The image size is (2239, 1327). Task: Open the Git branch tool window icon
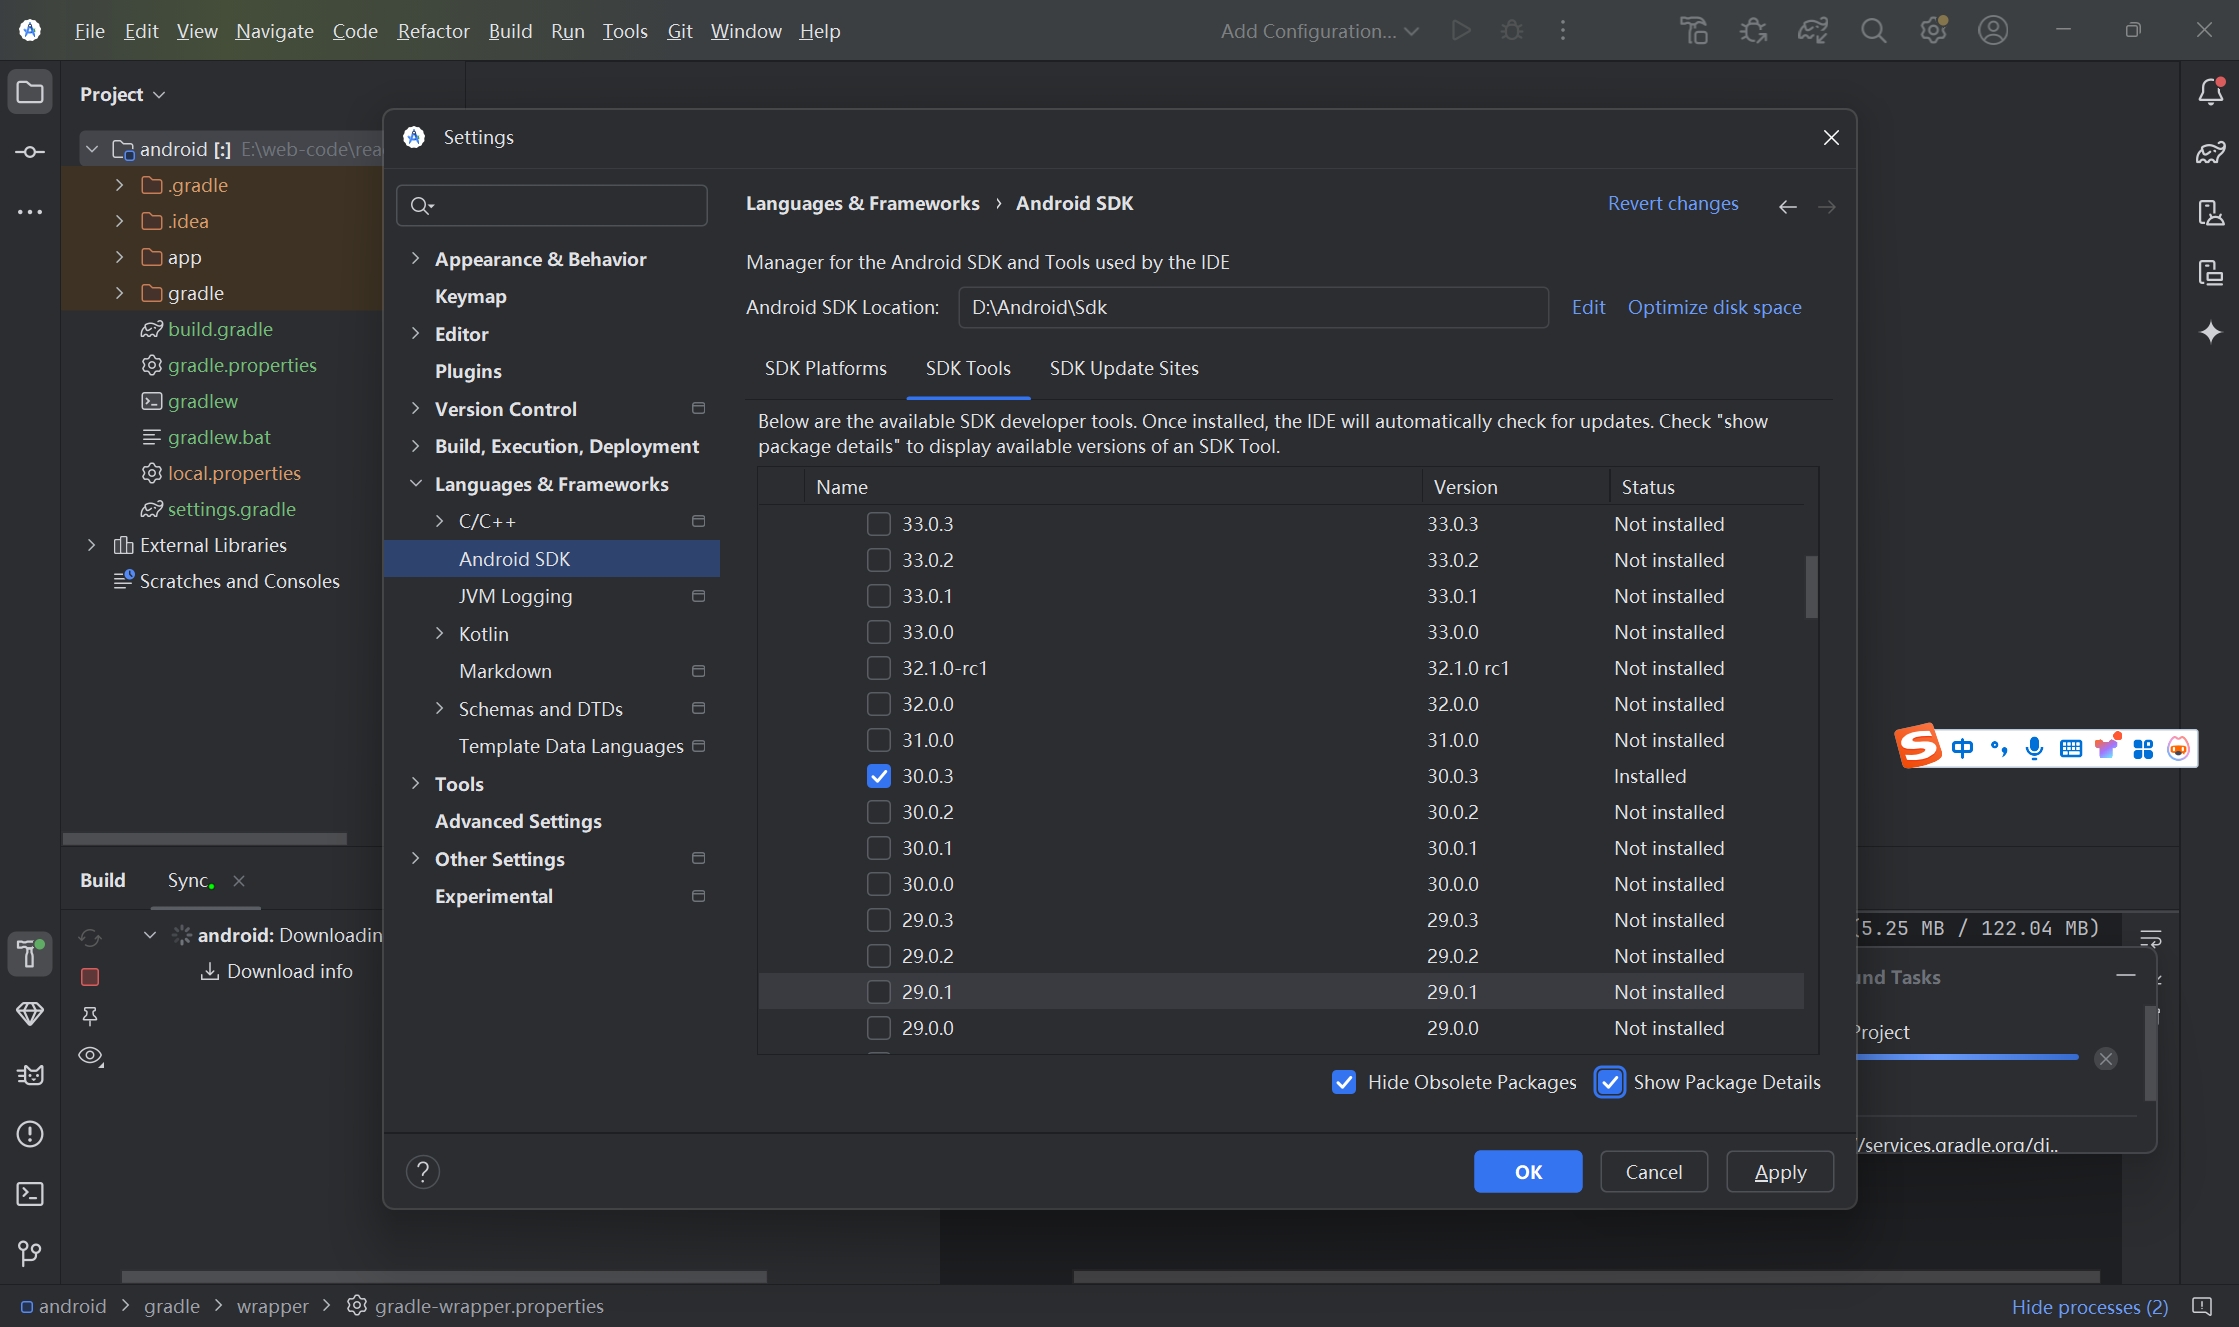pos(30,1253)
